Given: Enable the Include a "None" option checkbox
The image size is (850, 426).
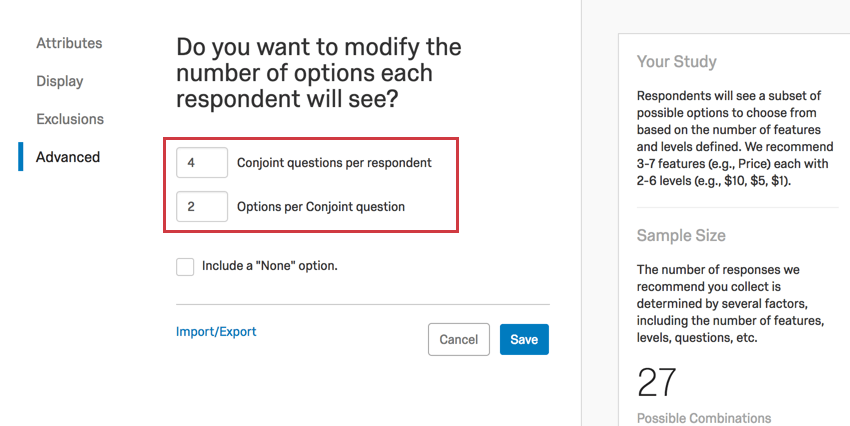Looking at the screenshot, I should pyautogui.click(x=185, y=267).
